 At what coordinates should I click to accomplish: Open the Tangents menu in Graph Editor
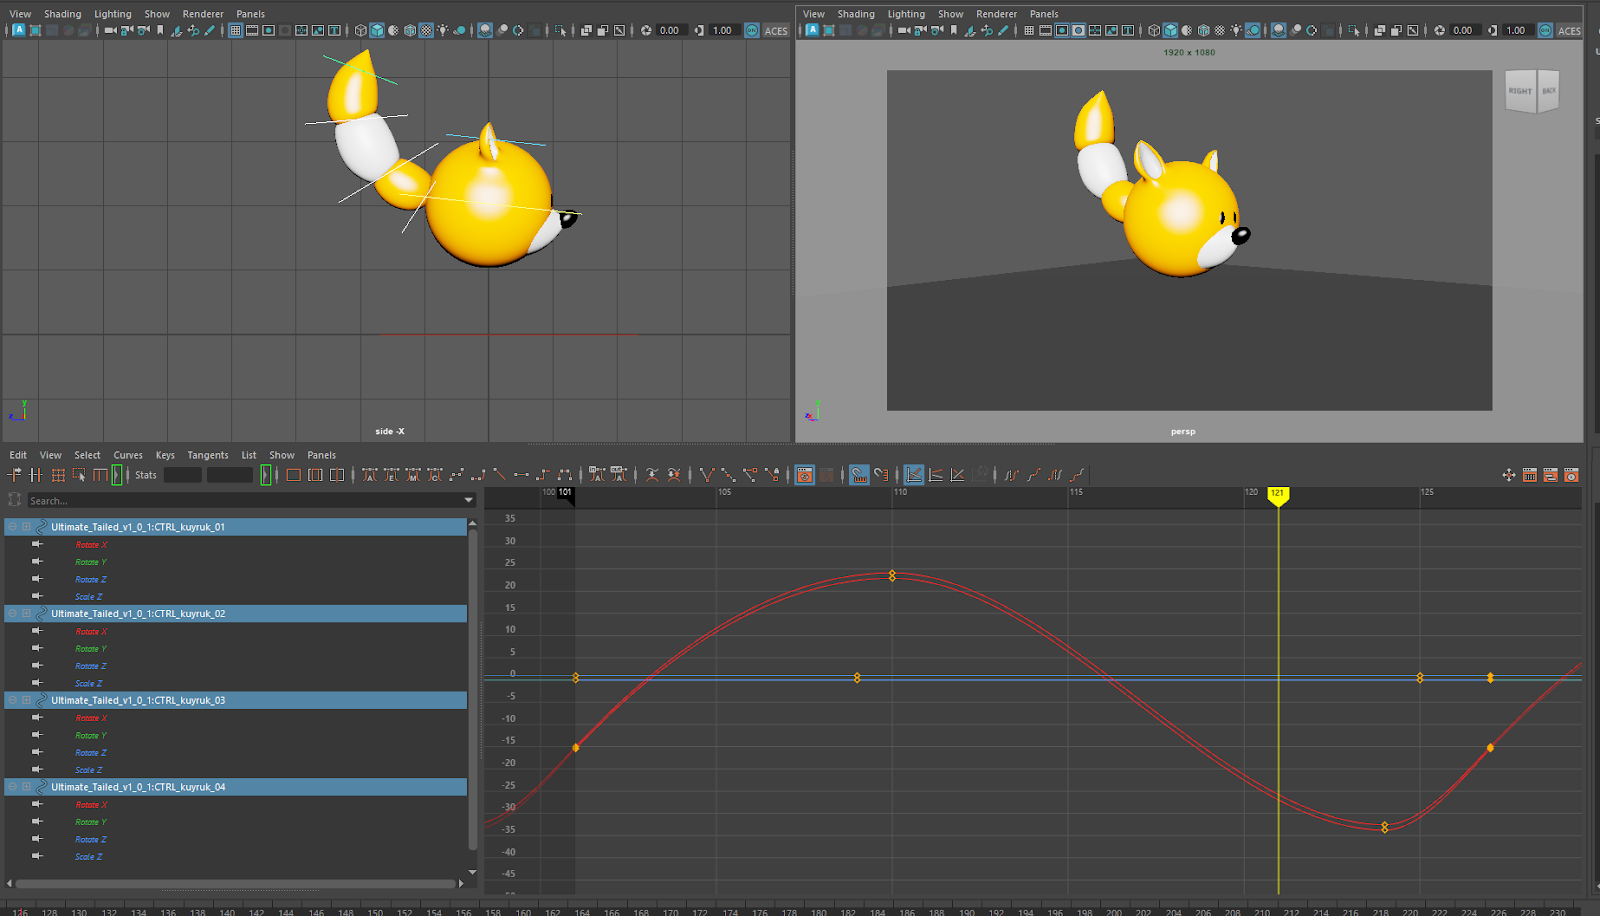pyautogui.click(x=208, y=455)
